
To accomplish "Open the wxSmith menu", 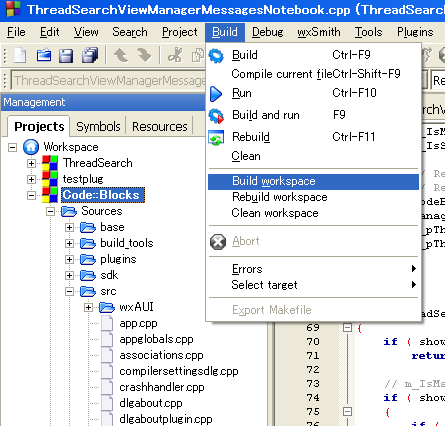I will (319, 32).
